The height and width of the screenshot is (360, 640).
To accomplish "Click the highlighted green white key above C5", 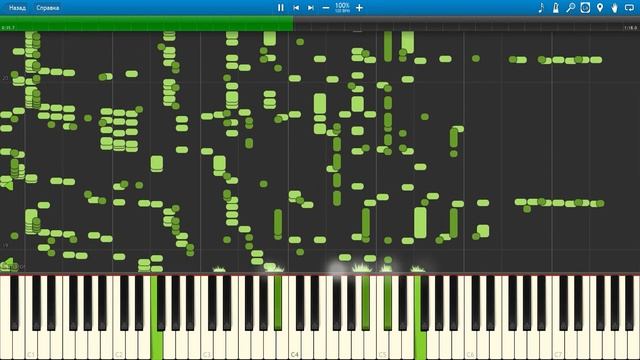I will point(420,343).
